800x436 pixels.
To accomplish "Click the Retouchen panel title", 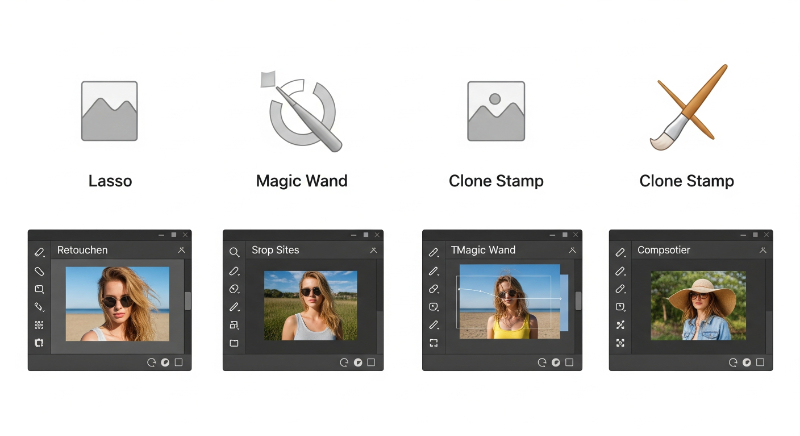I will (x=82, y=250).
